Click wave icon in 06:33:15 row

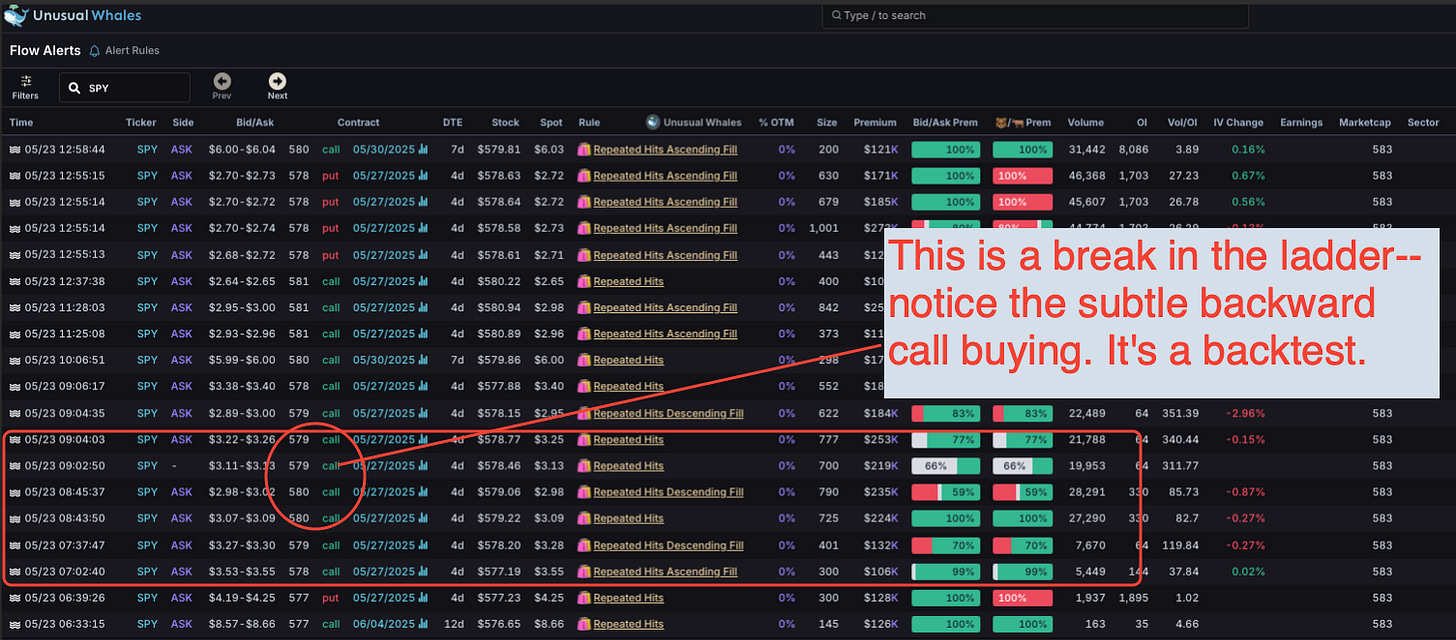tap(15, 624)
